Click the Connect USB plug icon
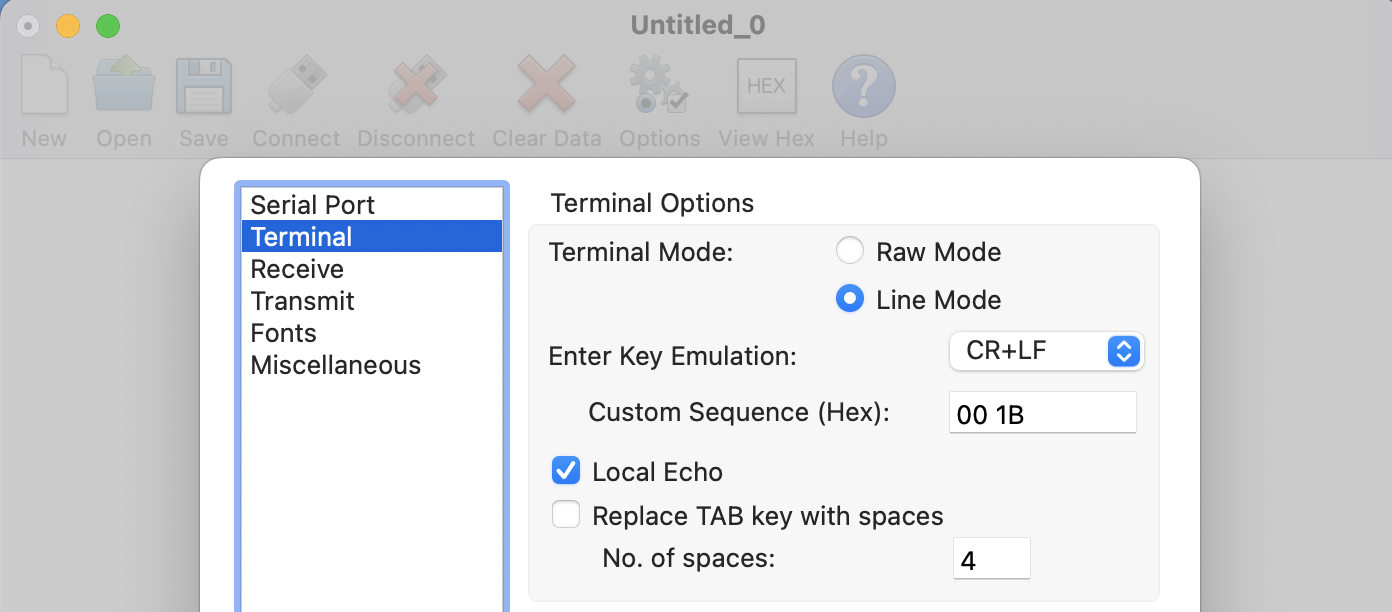Viewport: 1392px width, 612px height. tap(296, 87)
